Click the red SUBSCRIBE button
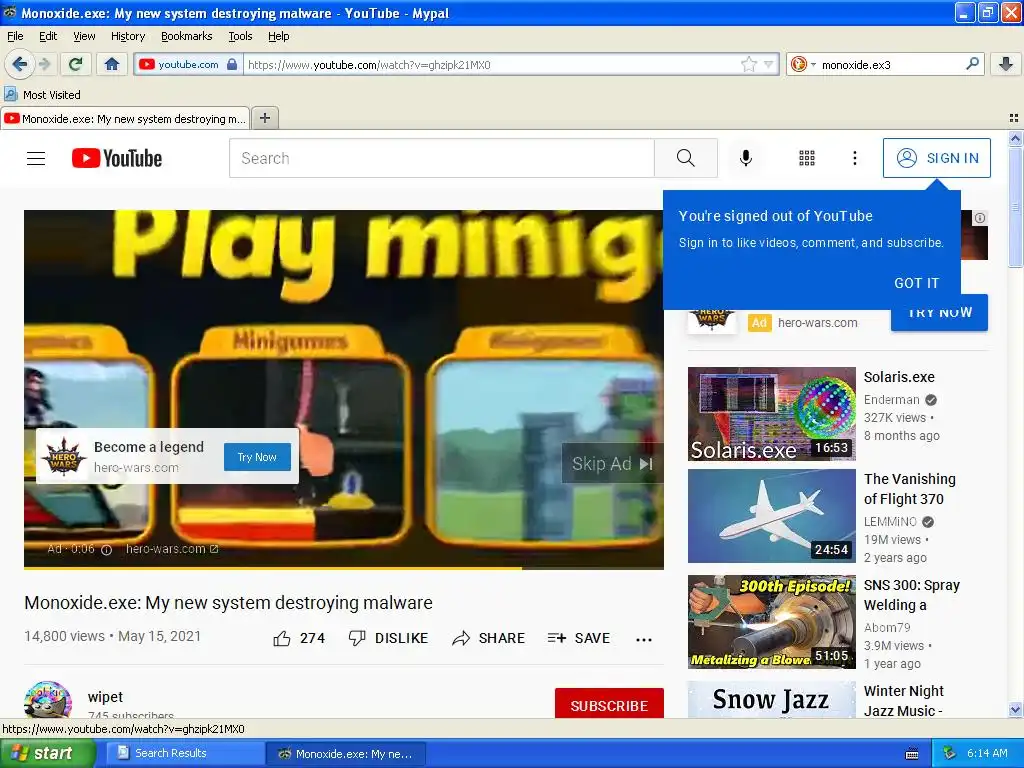This screenshot has width=1024, height=768. pyautogui.click(x=609, y=703)
